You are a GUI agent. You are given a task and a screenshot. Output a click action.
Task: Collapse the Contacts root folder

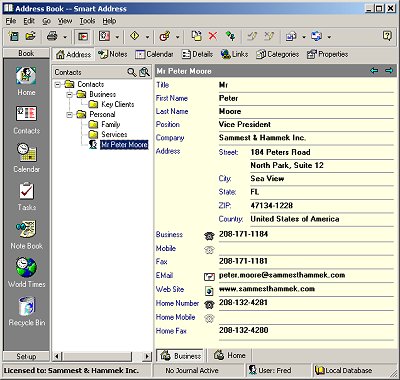tap(58, 85)
